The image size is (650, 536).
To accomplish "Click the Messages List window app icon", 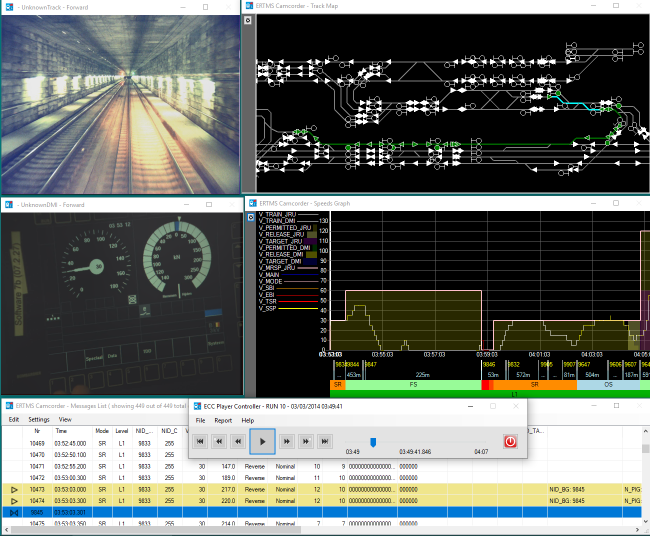I will [9, 405].
